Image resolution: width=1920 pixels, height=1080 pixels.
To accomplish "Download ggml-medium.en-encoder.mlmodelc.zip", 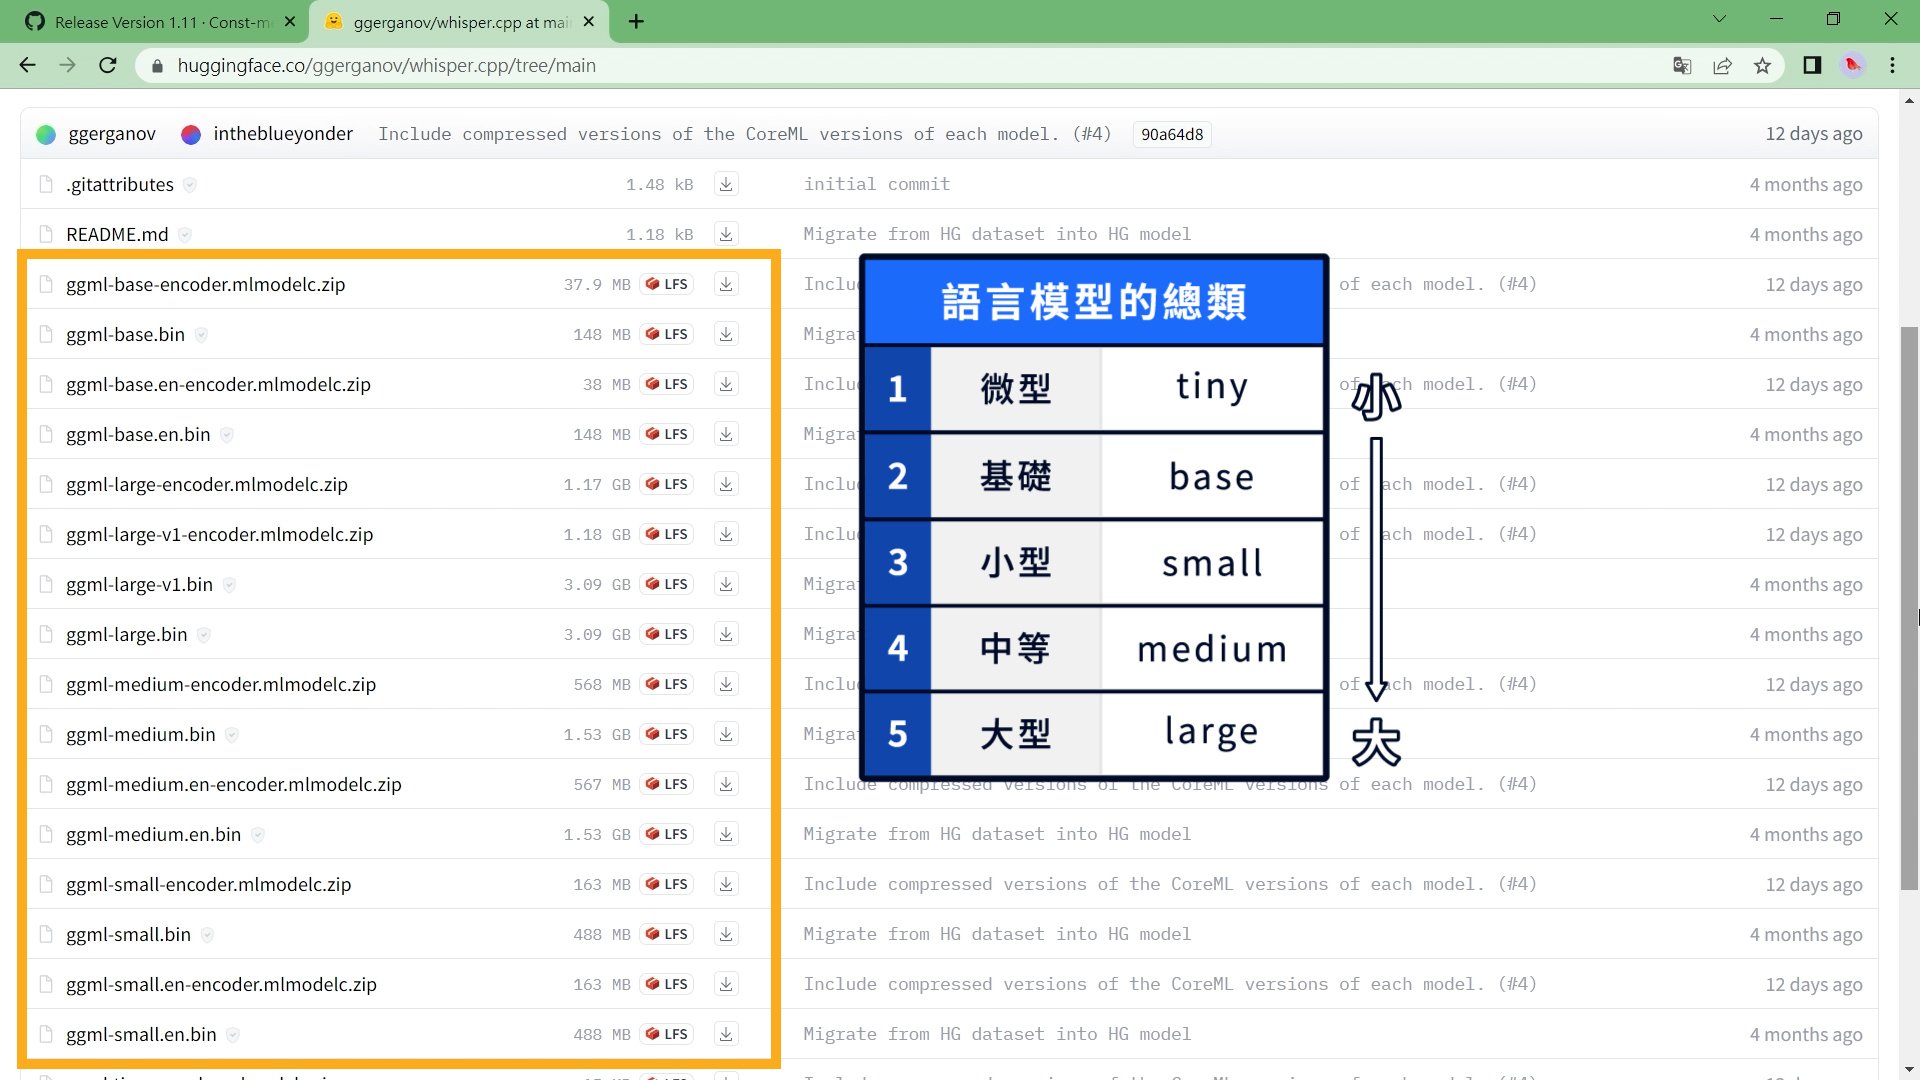I will [726, 784].
